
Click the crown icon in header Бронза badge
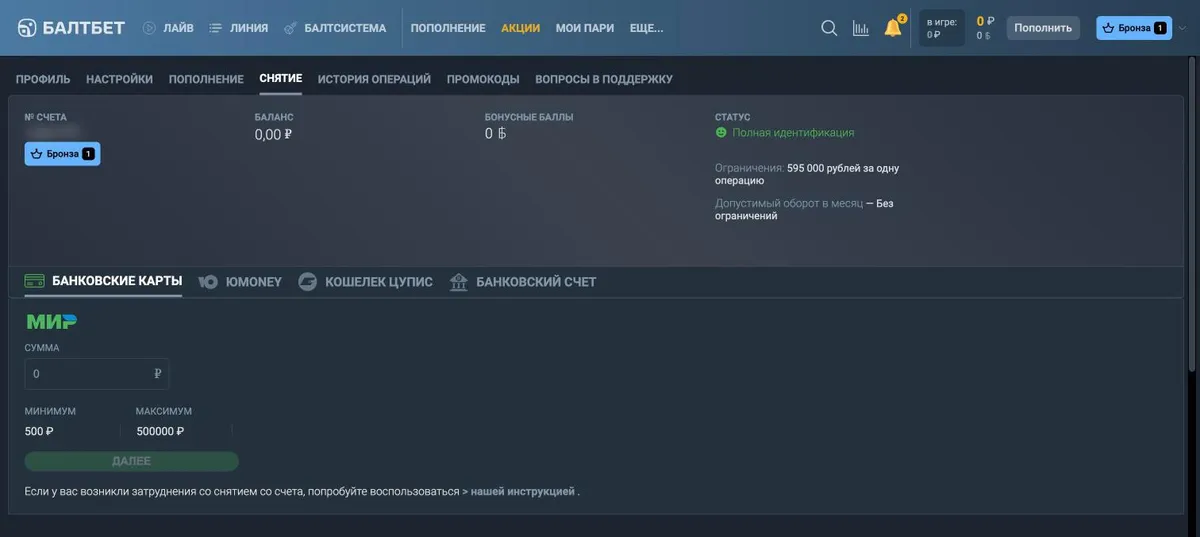coord(1108,28)
